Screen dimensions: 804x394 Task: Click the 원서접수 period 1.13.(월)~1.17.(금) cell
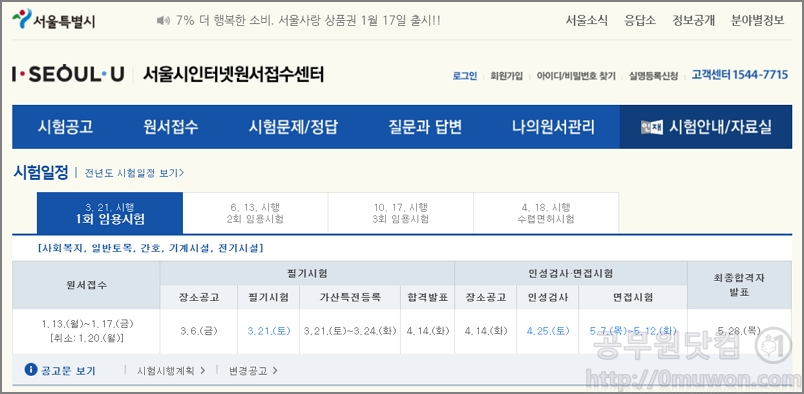88,324
